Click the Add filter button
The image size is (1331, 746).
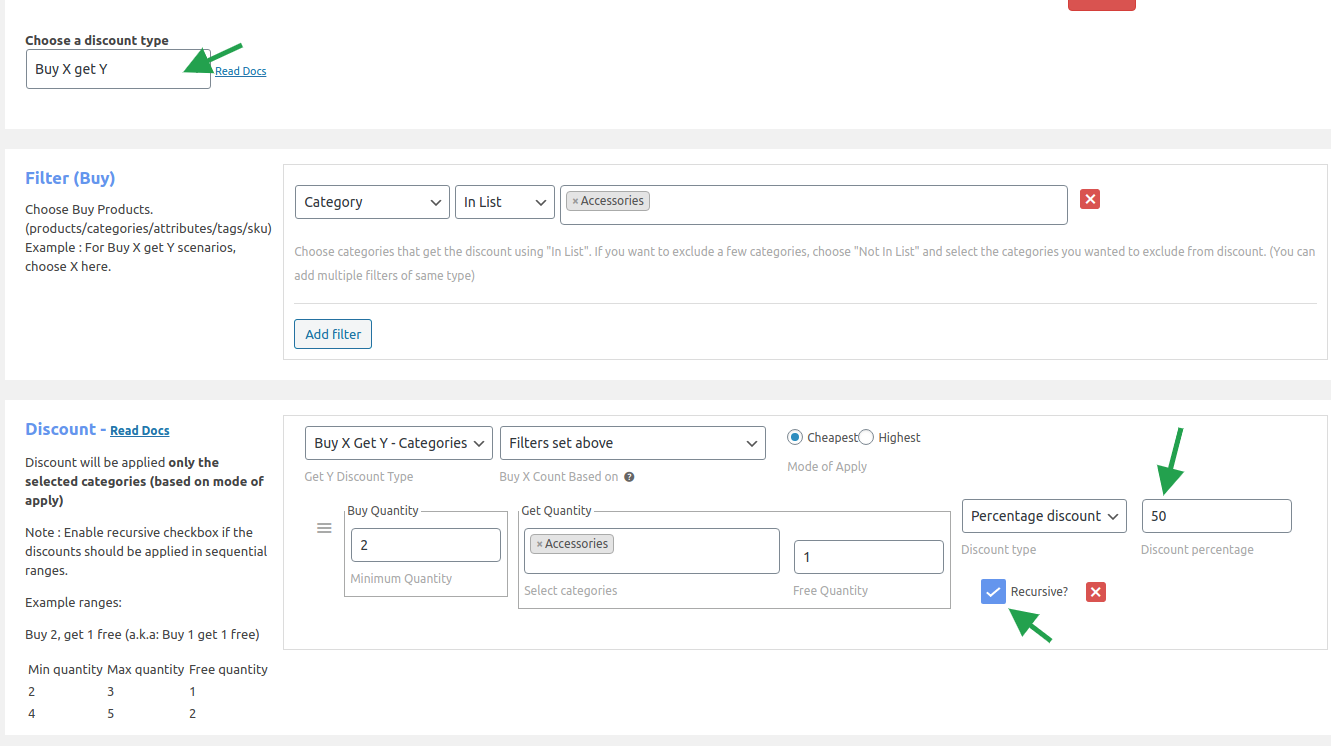click(x=333, y=334)
